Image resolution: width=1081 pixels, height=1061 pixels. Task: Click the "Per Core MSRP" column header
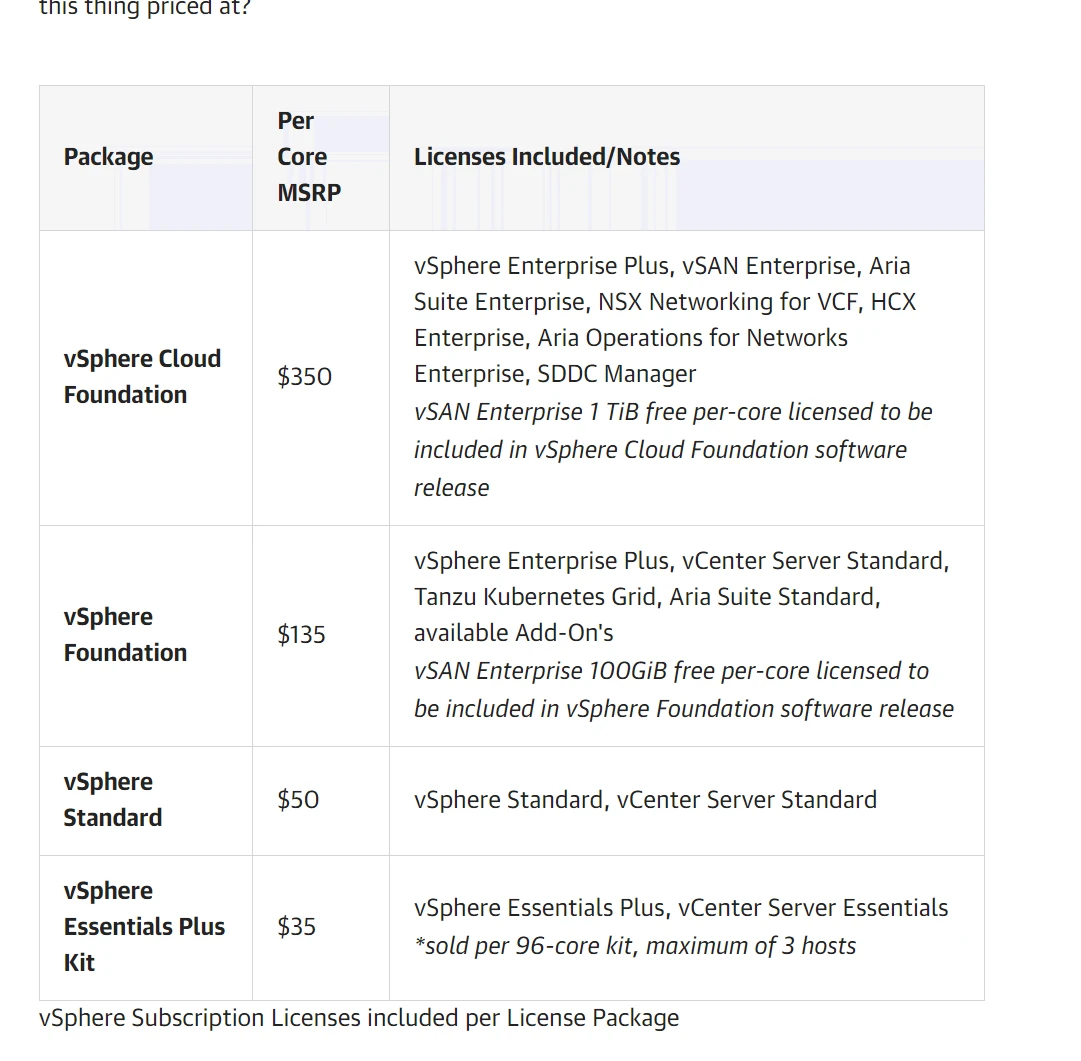pos(309,157)
